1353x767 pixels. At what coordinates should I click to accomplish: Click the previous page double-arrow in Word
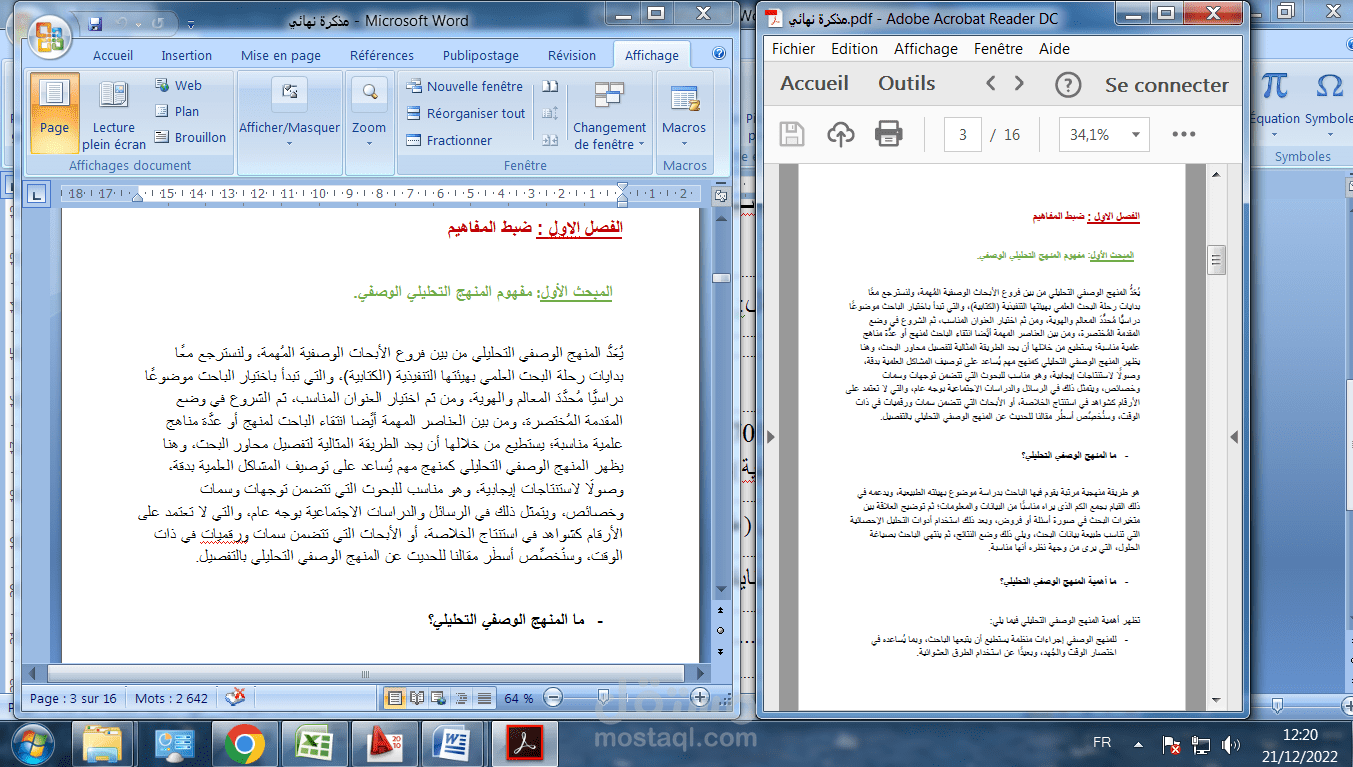720,612
